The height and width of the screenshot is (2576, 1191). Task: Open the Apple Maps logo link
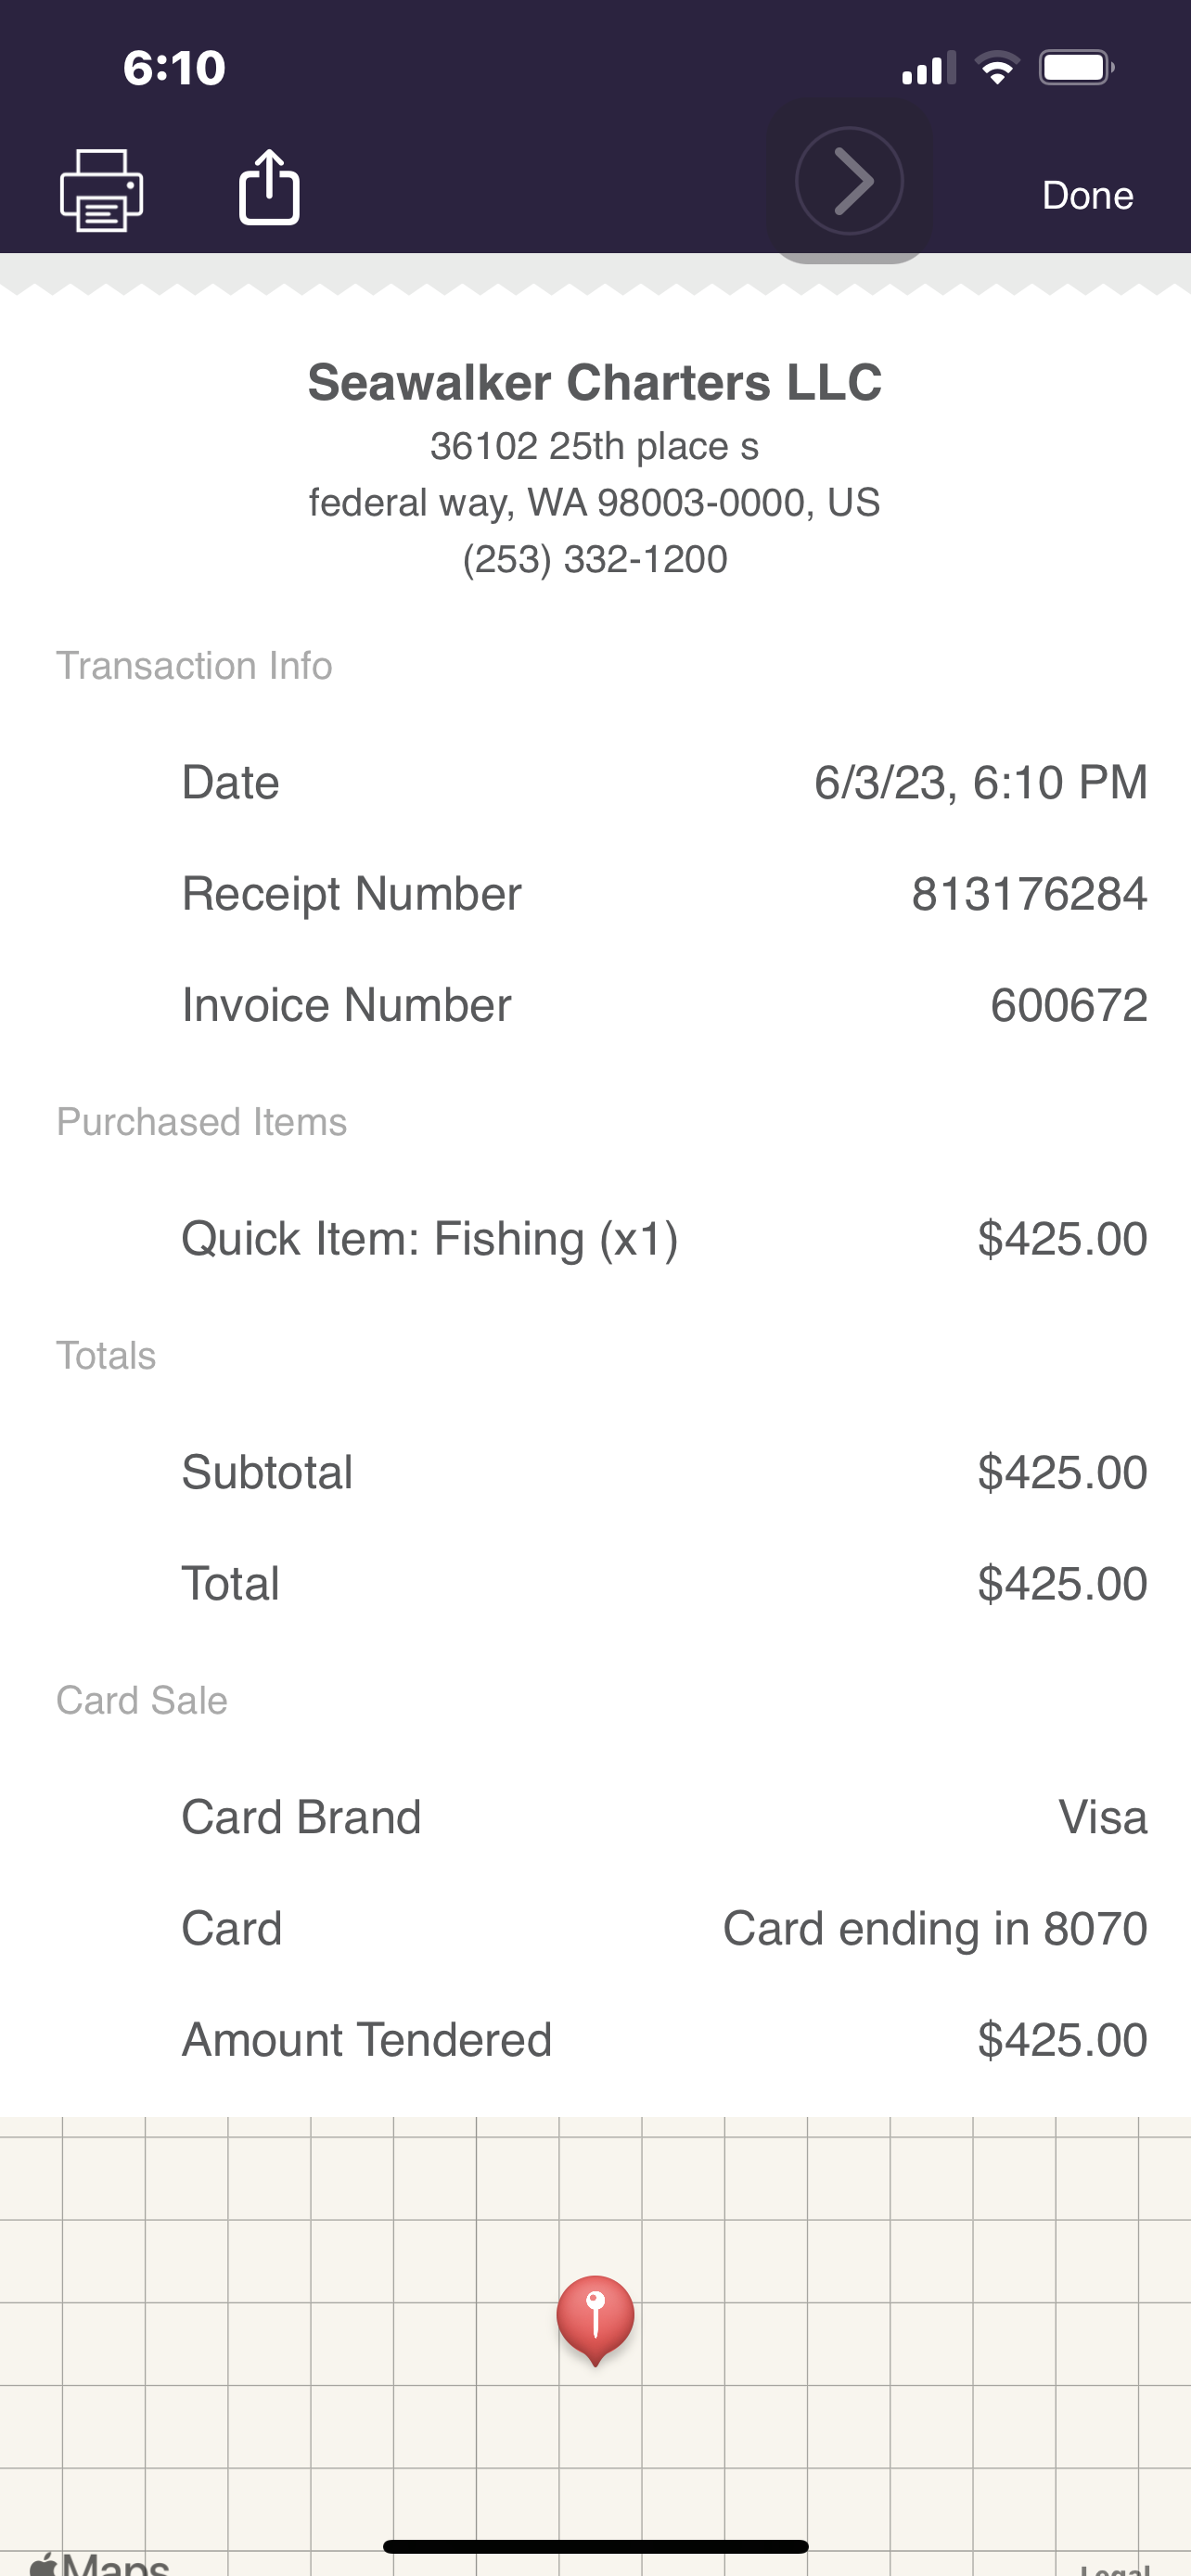100,2562
